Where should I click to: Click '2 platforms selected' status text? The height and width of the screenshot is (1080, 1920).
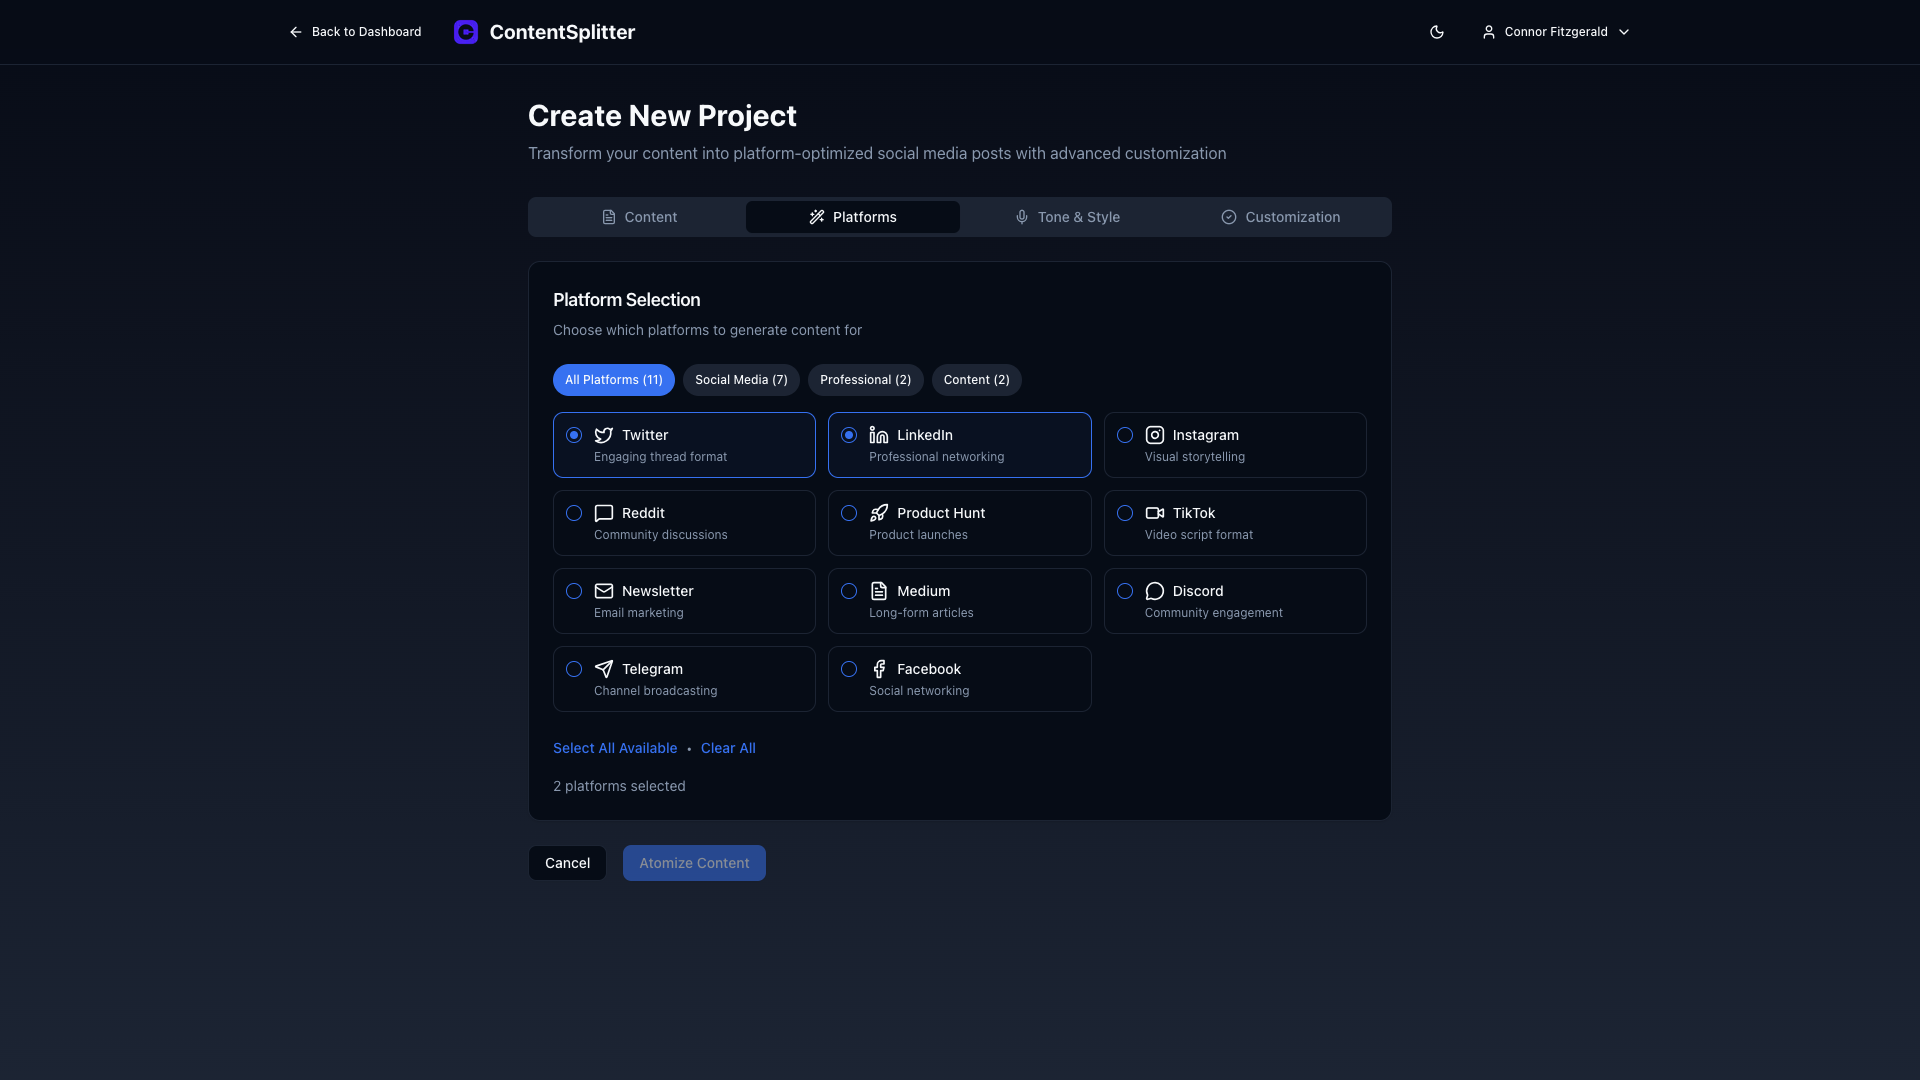[x=619, y=786]
